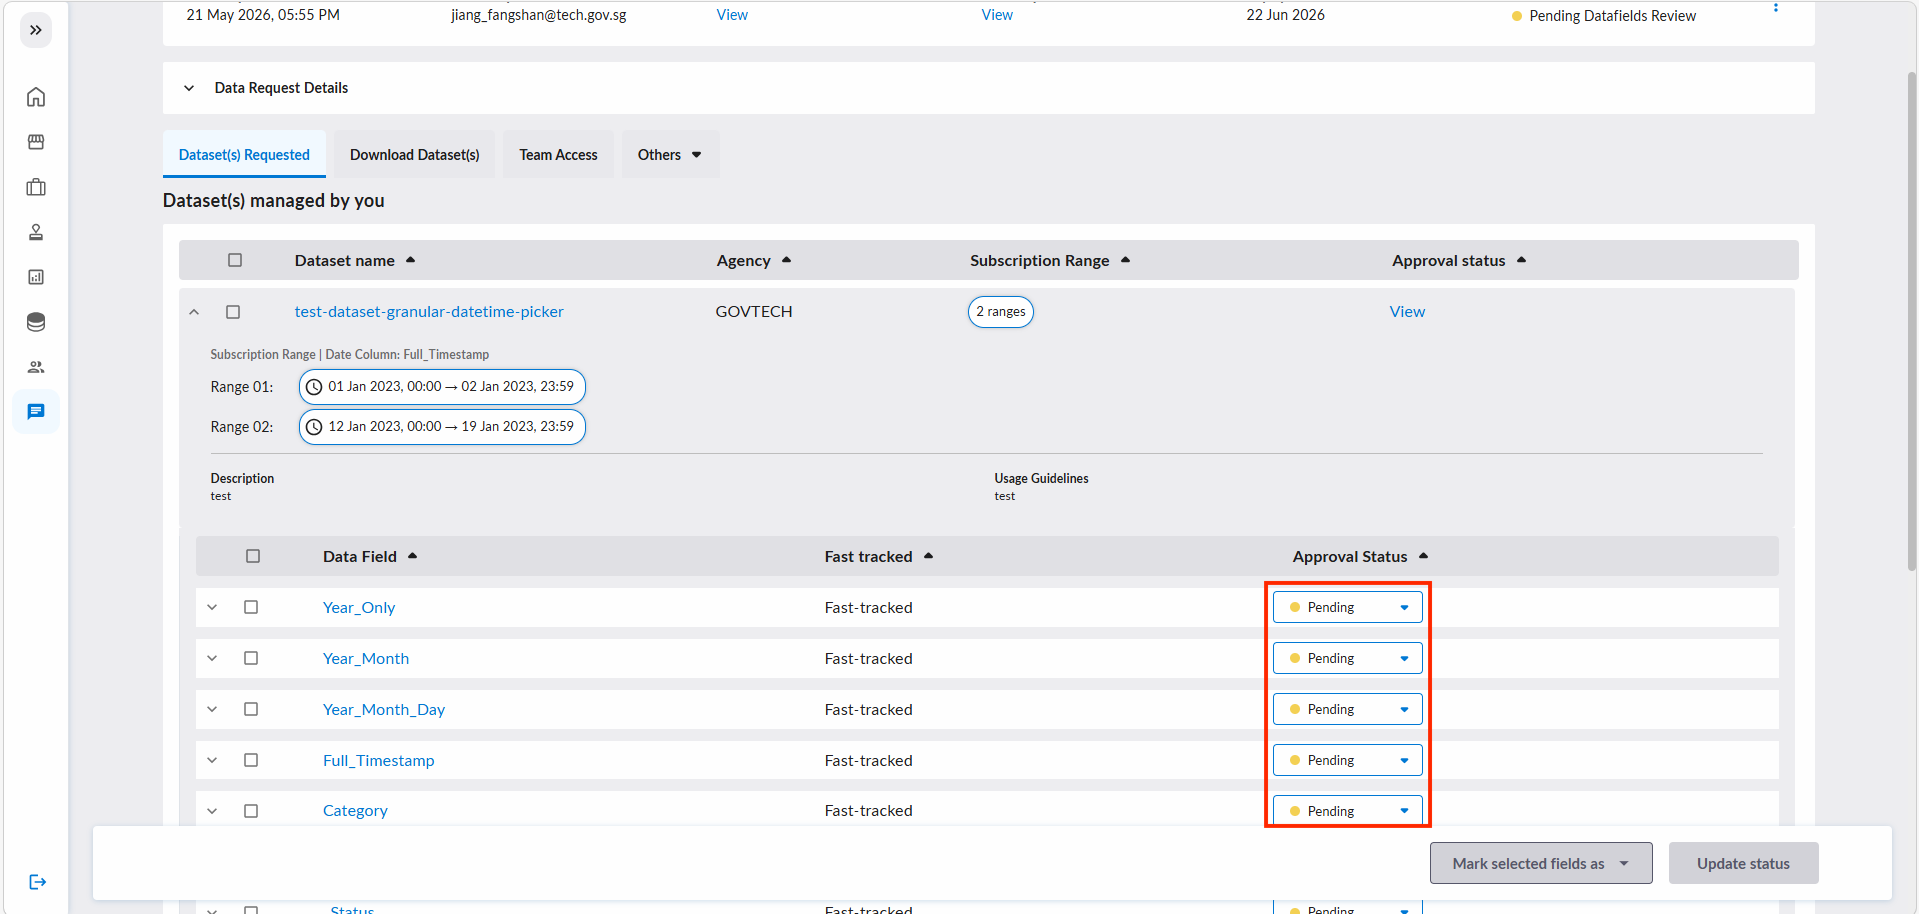Tick the Full_Timestamp field checkbox
Screen dimensions: 1919x914
251,760
